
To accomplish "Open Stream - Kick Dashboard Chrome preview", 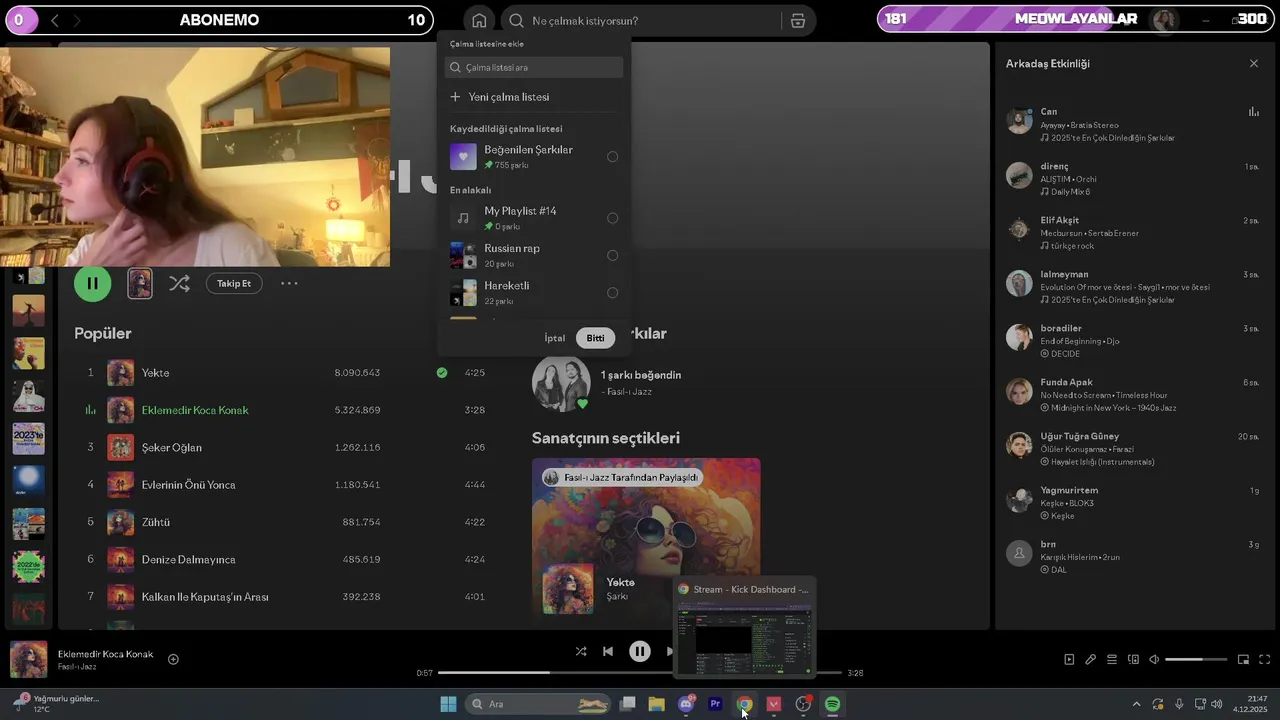I will [x=744, y=627].
